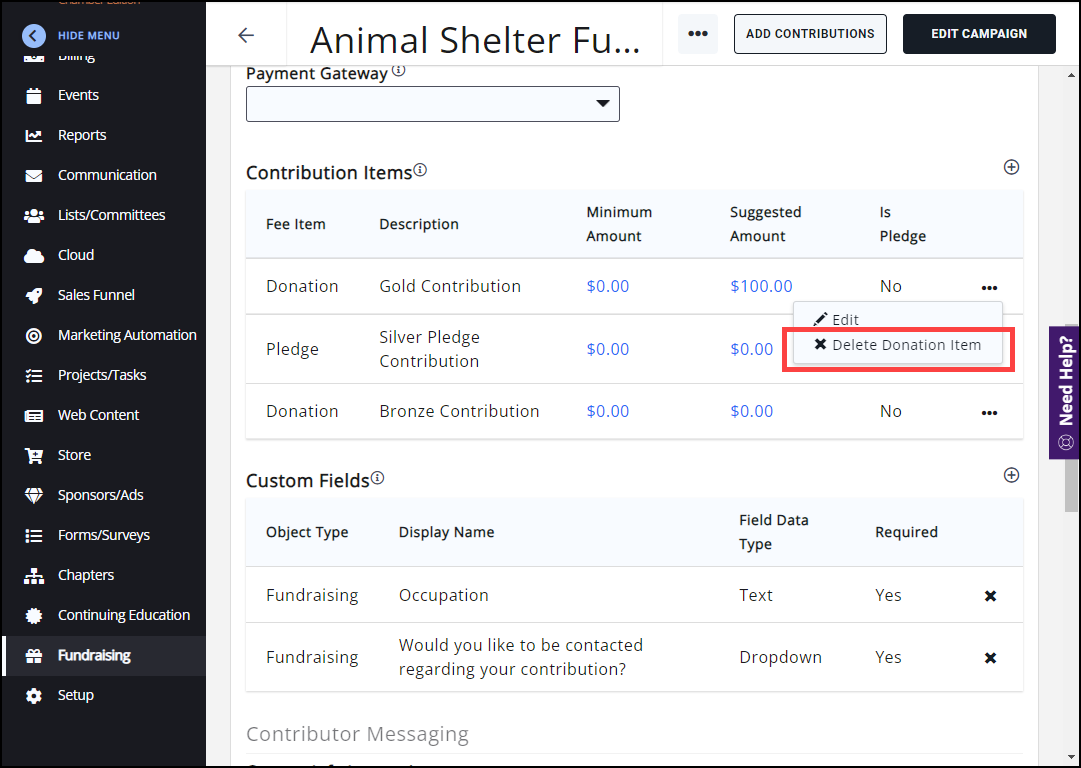
Task: Click the Edit Campaign button
Action: click(x=979, y=34)
